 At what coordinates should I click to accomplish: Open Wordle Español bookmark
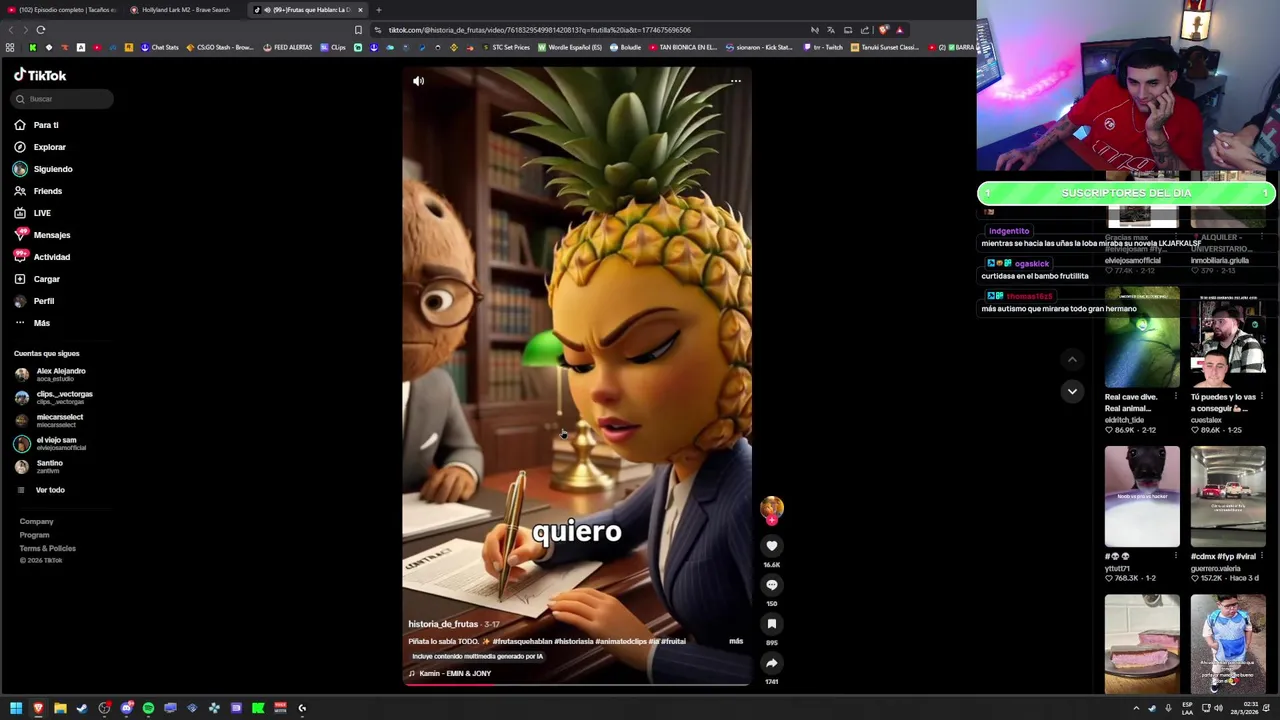point(570,47)
